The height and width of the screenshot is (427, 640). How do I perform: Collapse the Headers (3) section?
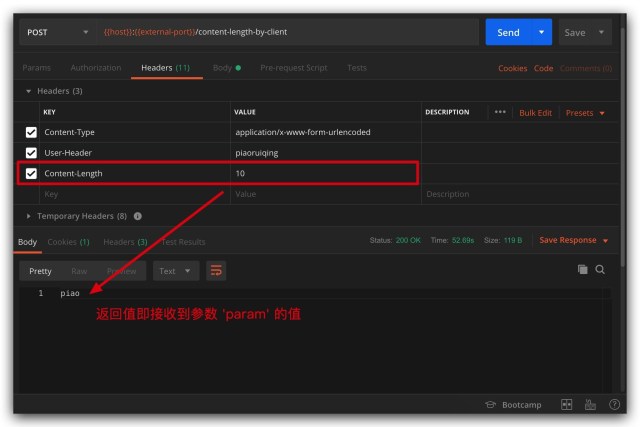(28, 91)
